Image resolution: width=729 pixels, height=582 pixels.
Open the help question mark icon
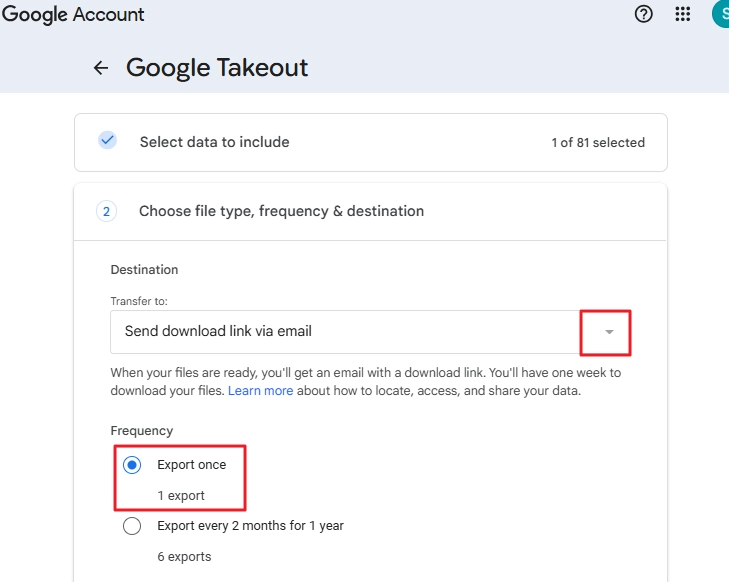643,14
